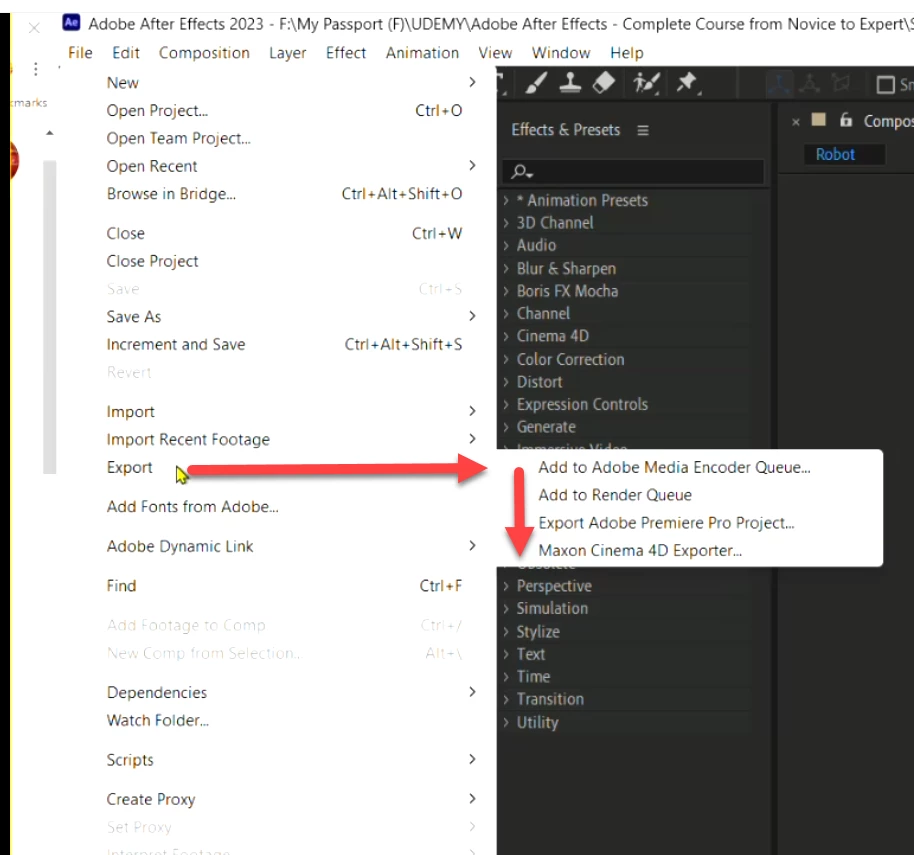Viewport: 914px width, 855px height.
Task: Expand the Generate effects category
Action: 506,427
